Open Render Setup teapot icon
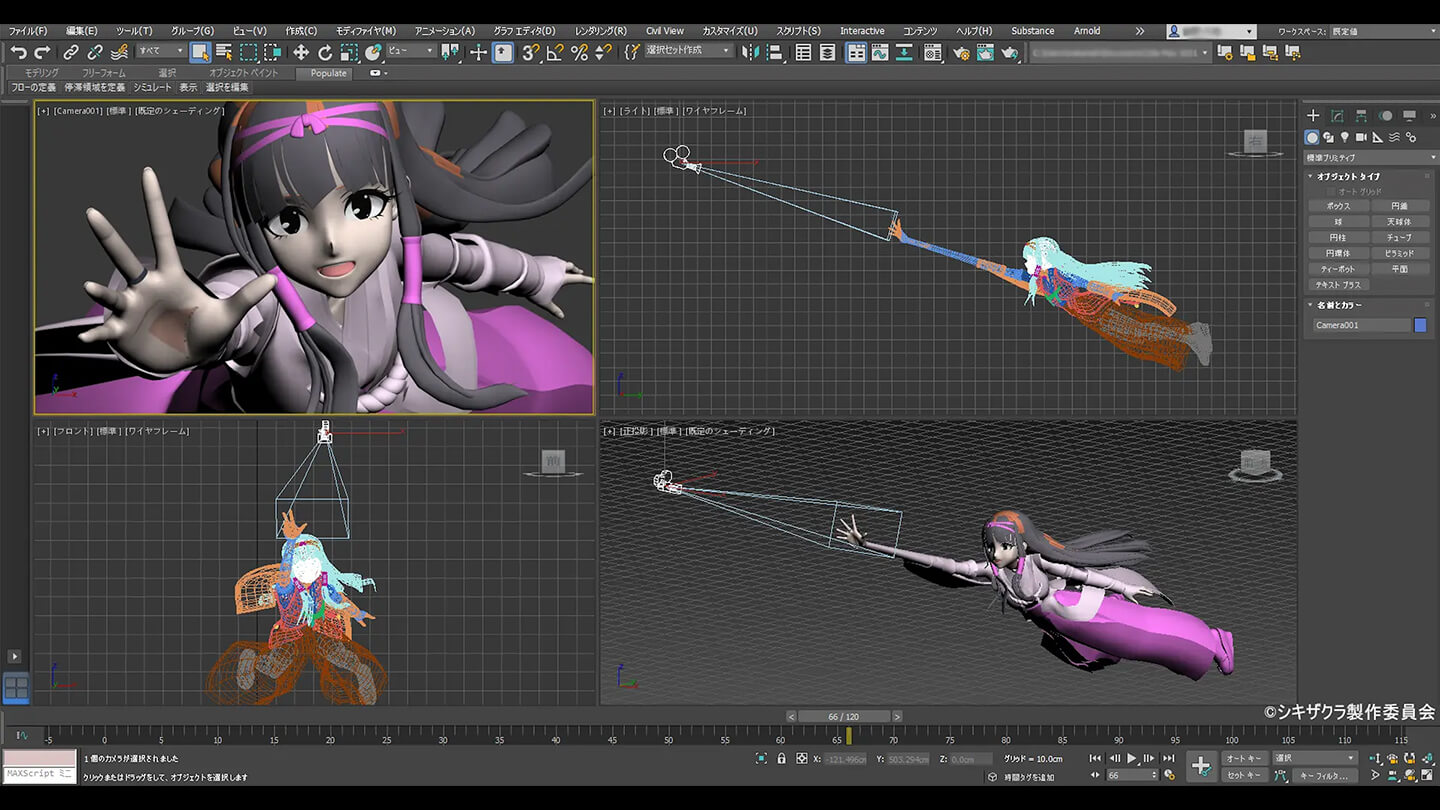 [961, 52]
